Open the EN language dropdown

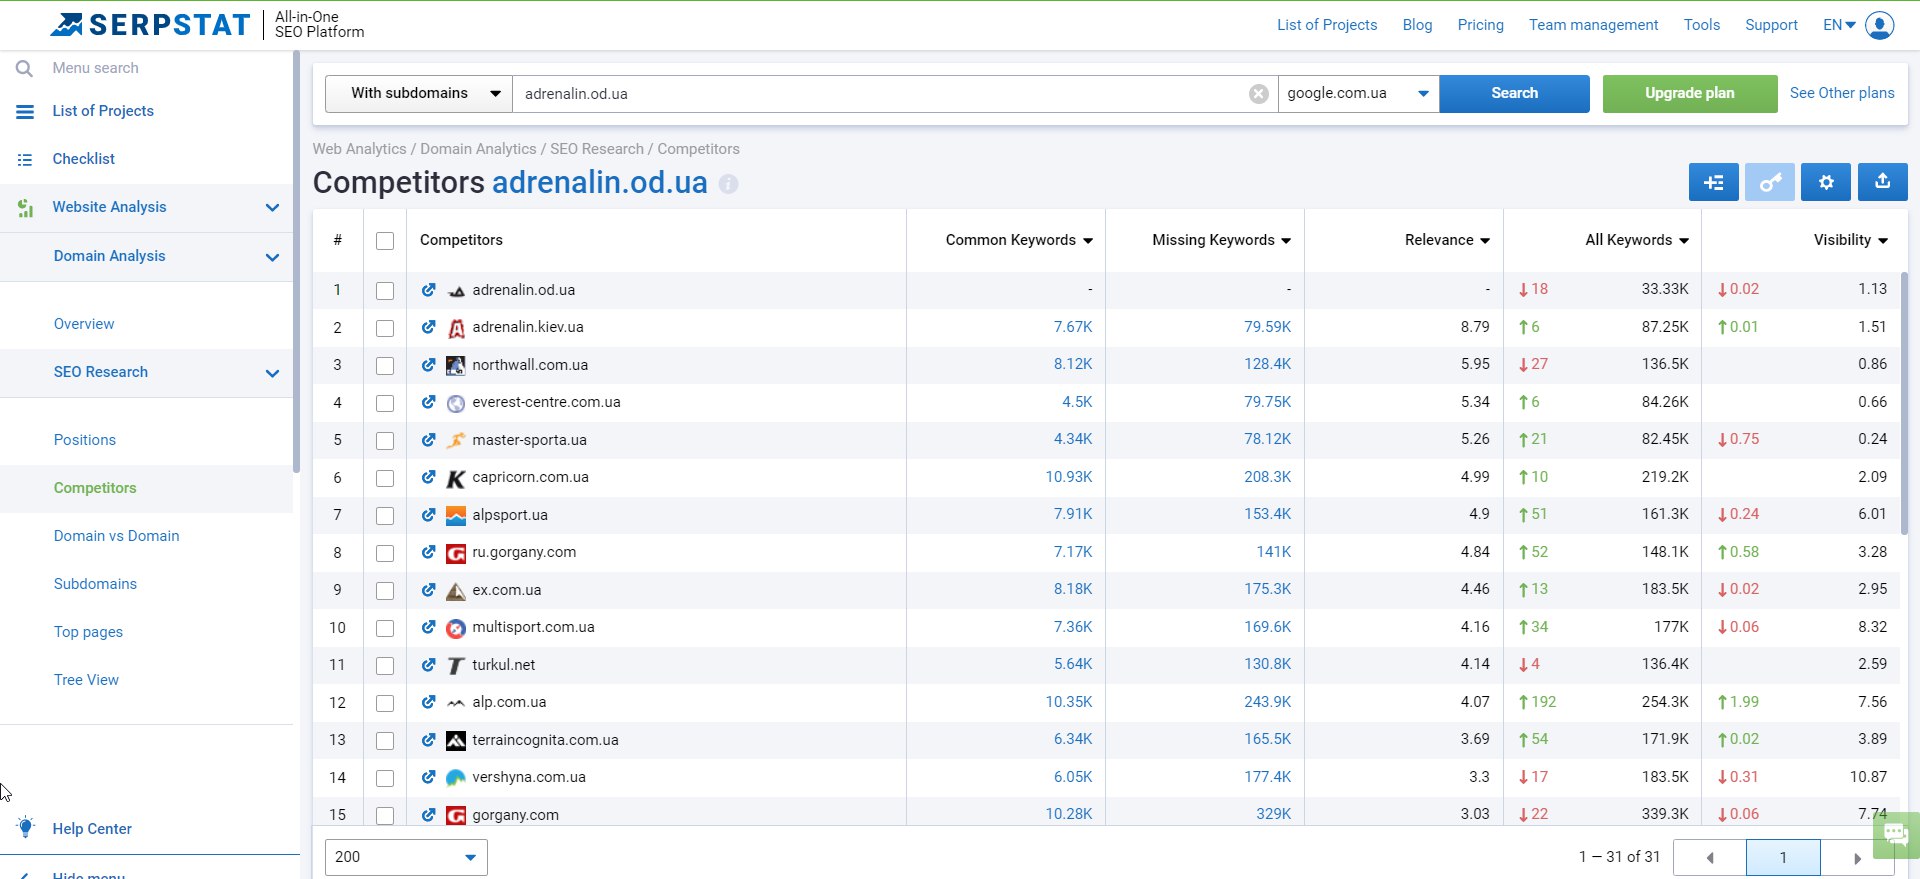1839,25
